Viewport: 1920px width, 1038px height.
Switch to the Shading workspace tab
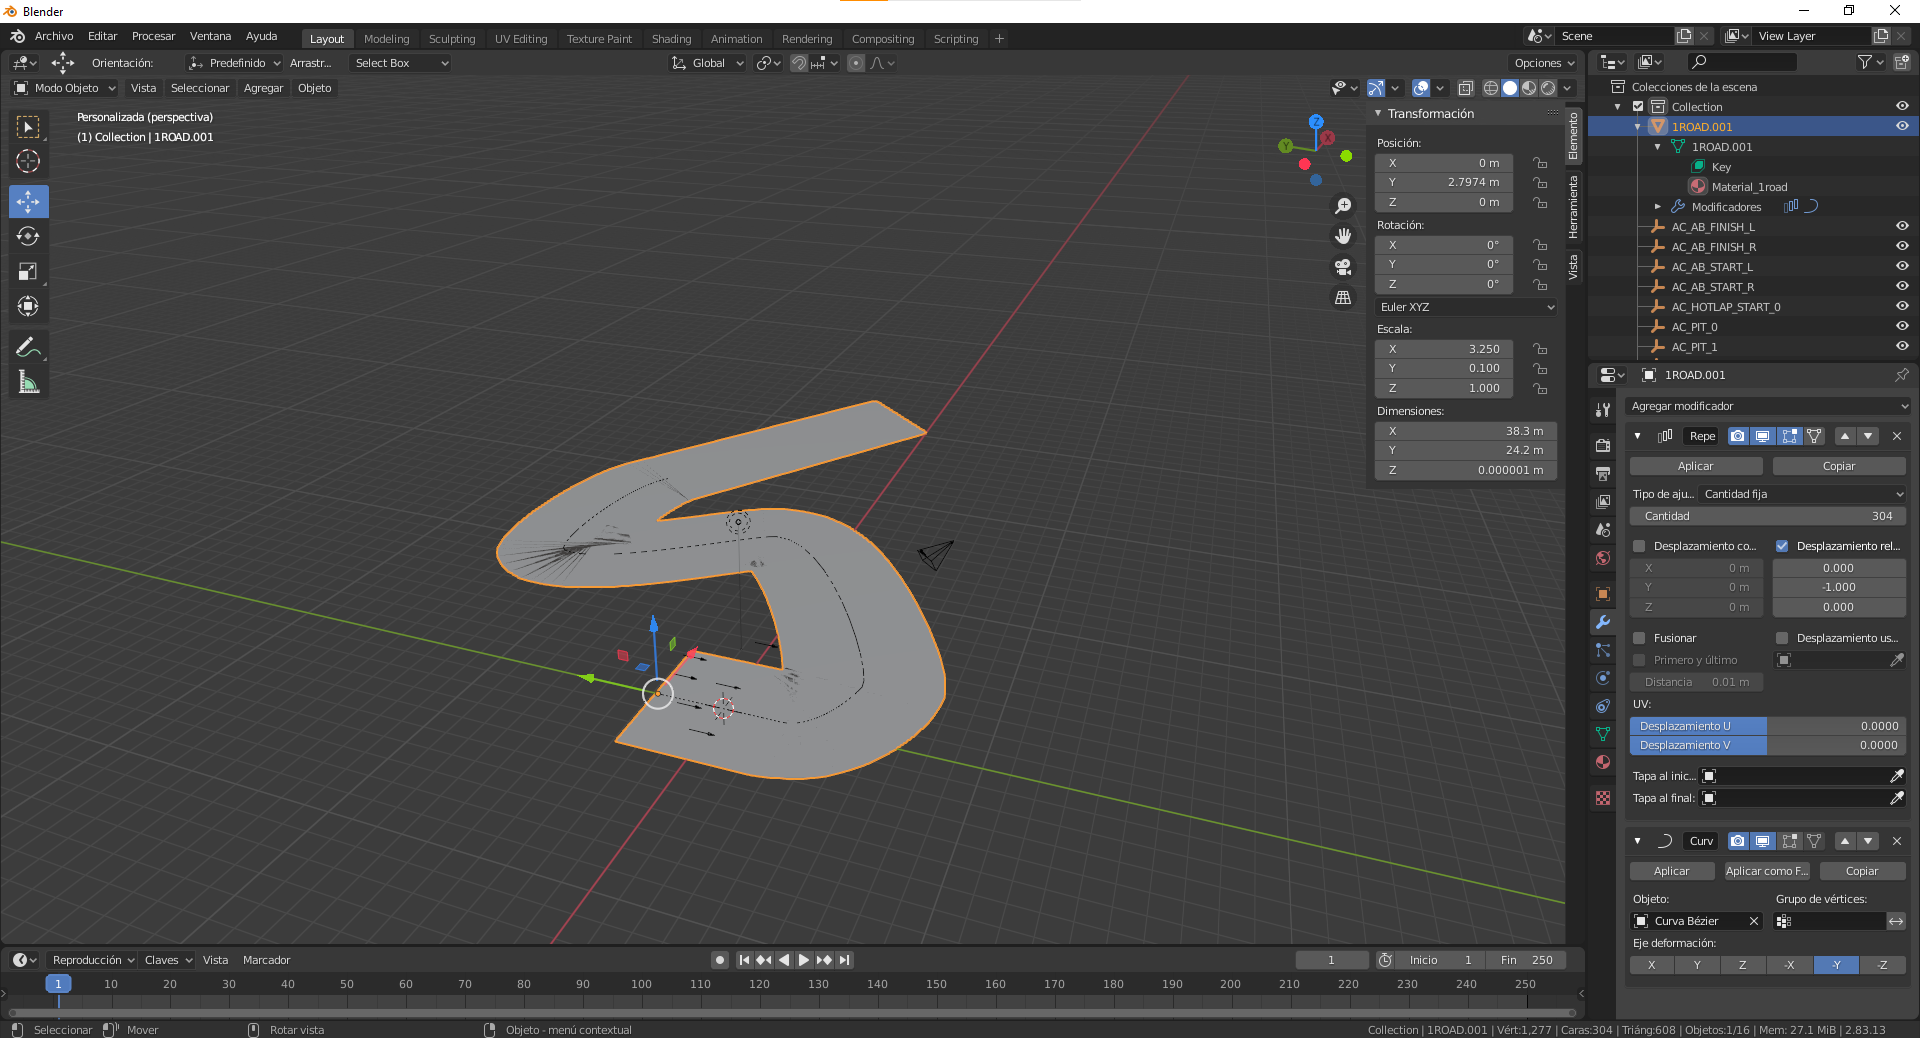671,39
